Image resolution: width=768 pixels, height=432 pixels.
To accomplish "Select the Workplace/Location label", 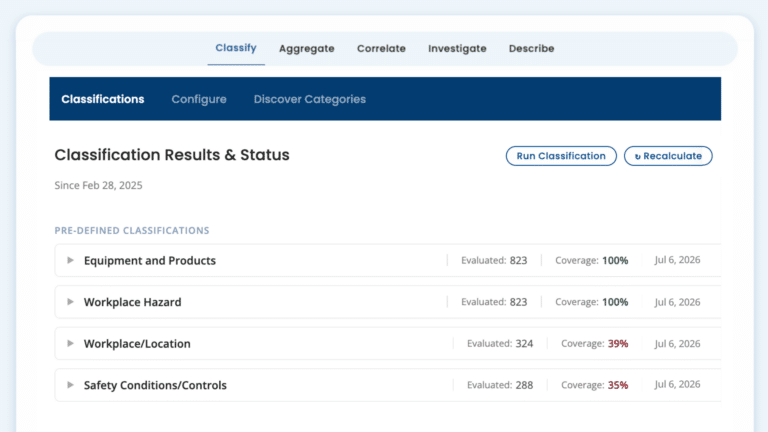I will pos(137,344).
